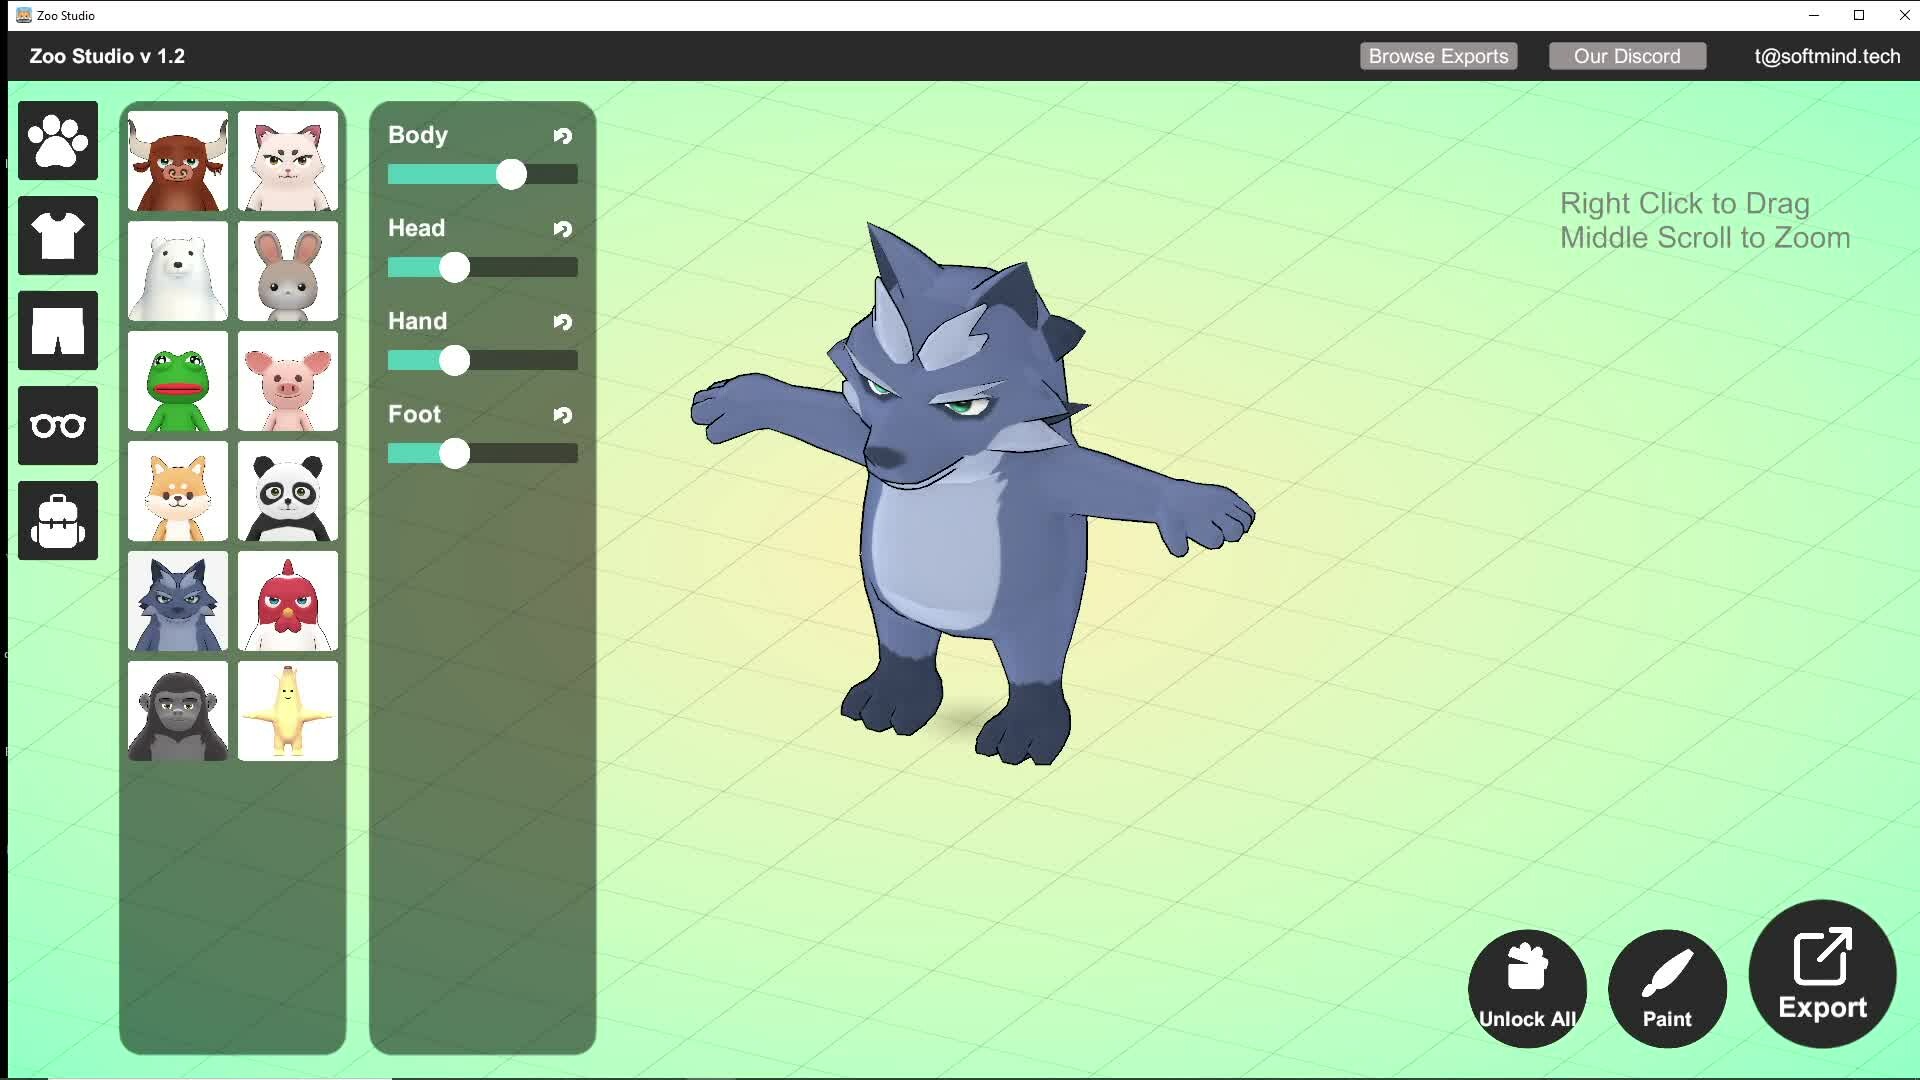This screenshot has height=1080, width=1920.
Task: Open the paw animal category tab
Action: point(58,141)
